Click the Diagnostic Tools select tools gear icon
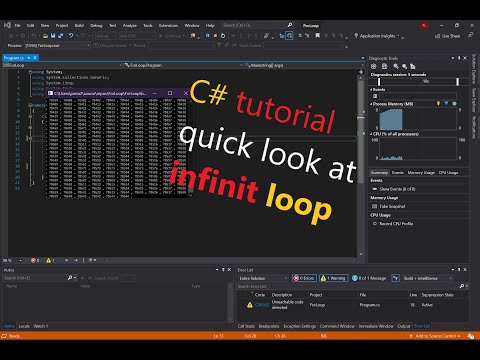 pos(374,66)
